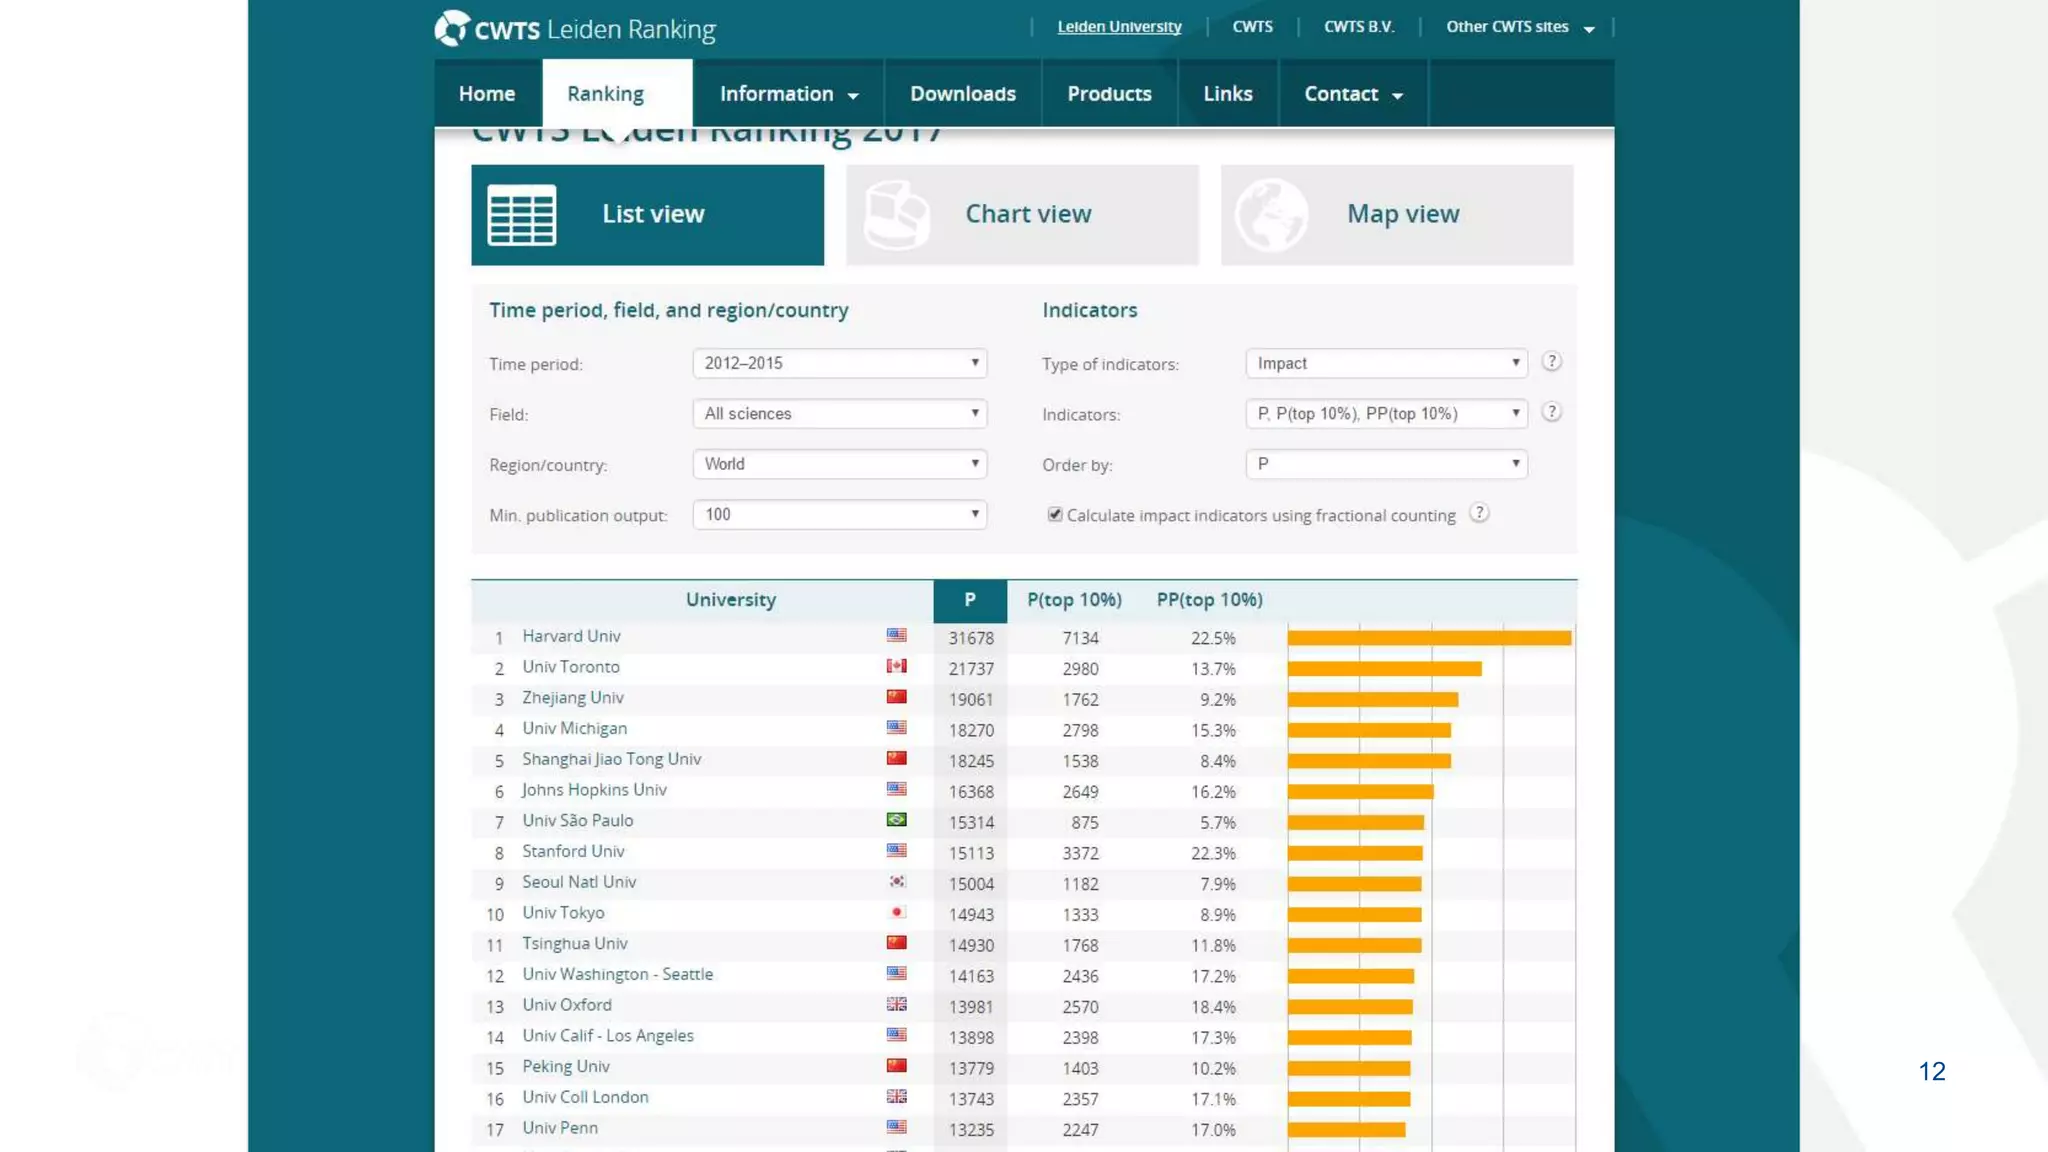This screenshot has height=1152, width=2048.
Task: Click the List view table icon
Action: pyautogui.click(x=521, y=215)
